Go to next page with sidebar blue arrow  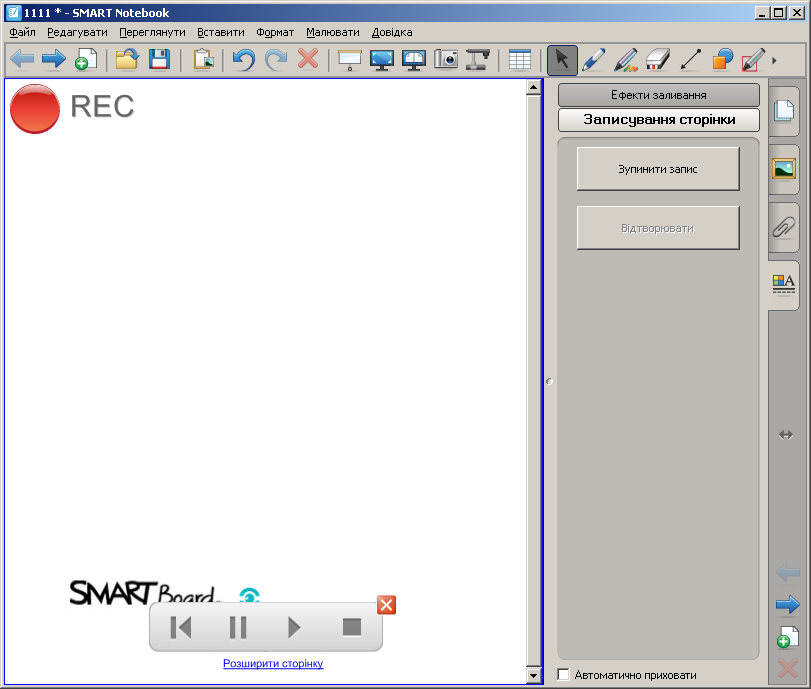787,605
